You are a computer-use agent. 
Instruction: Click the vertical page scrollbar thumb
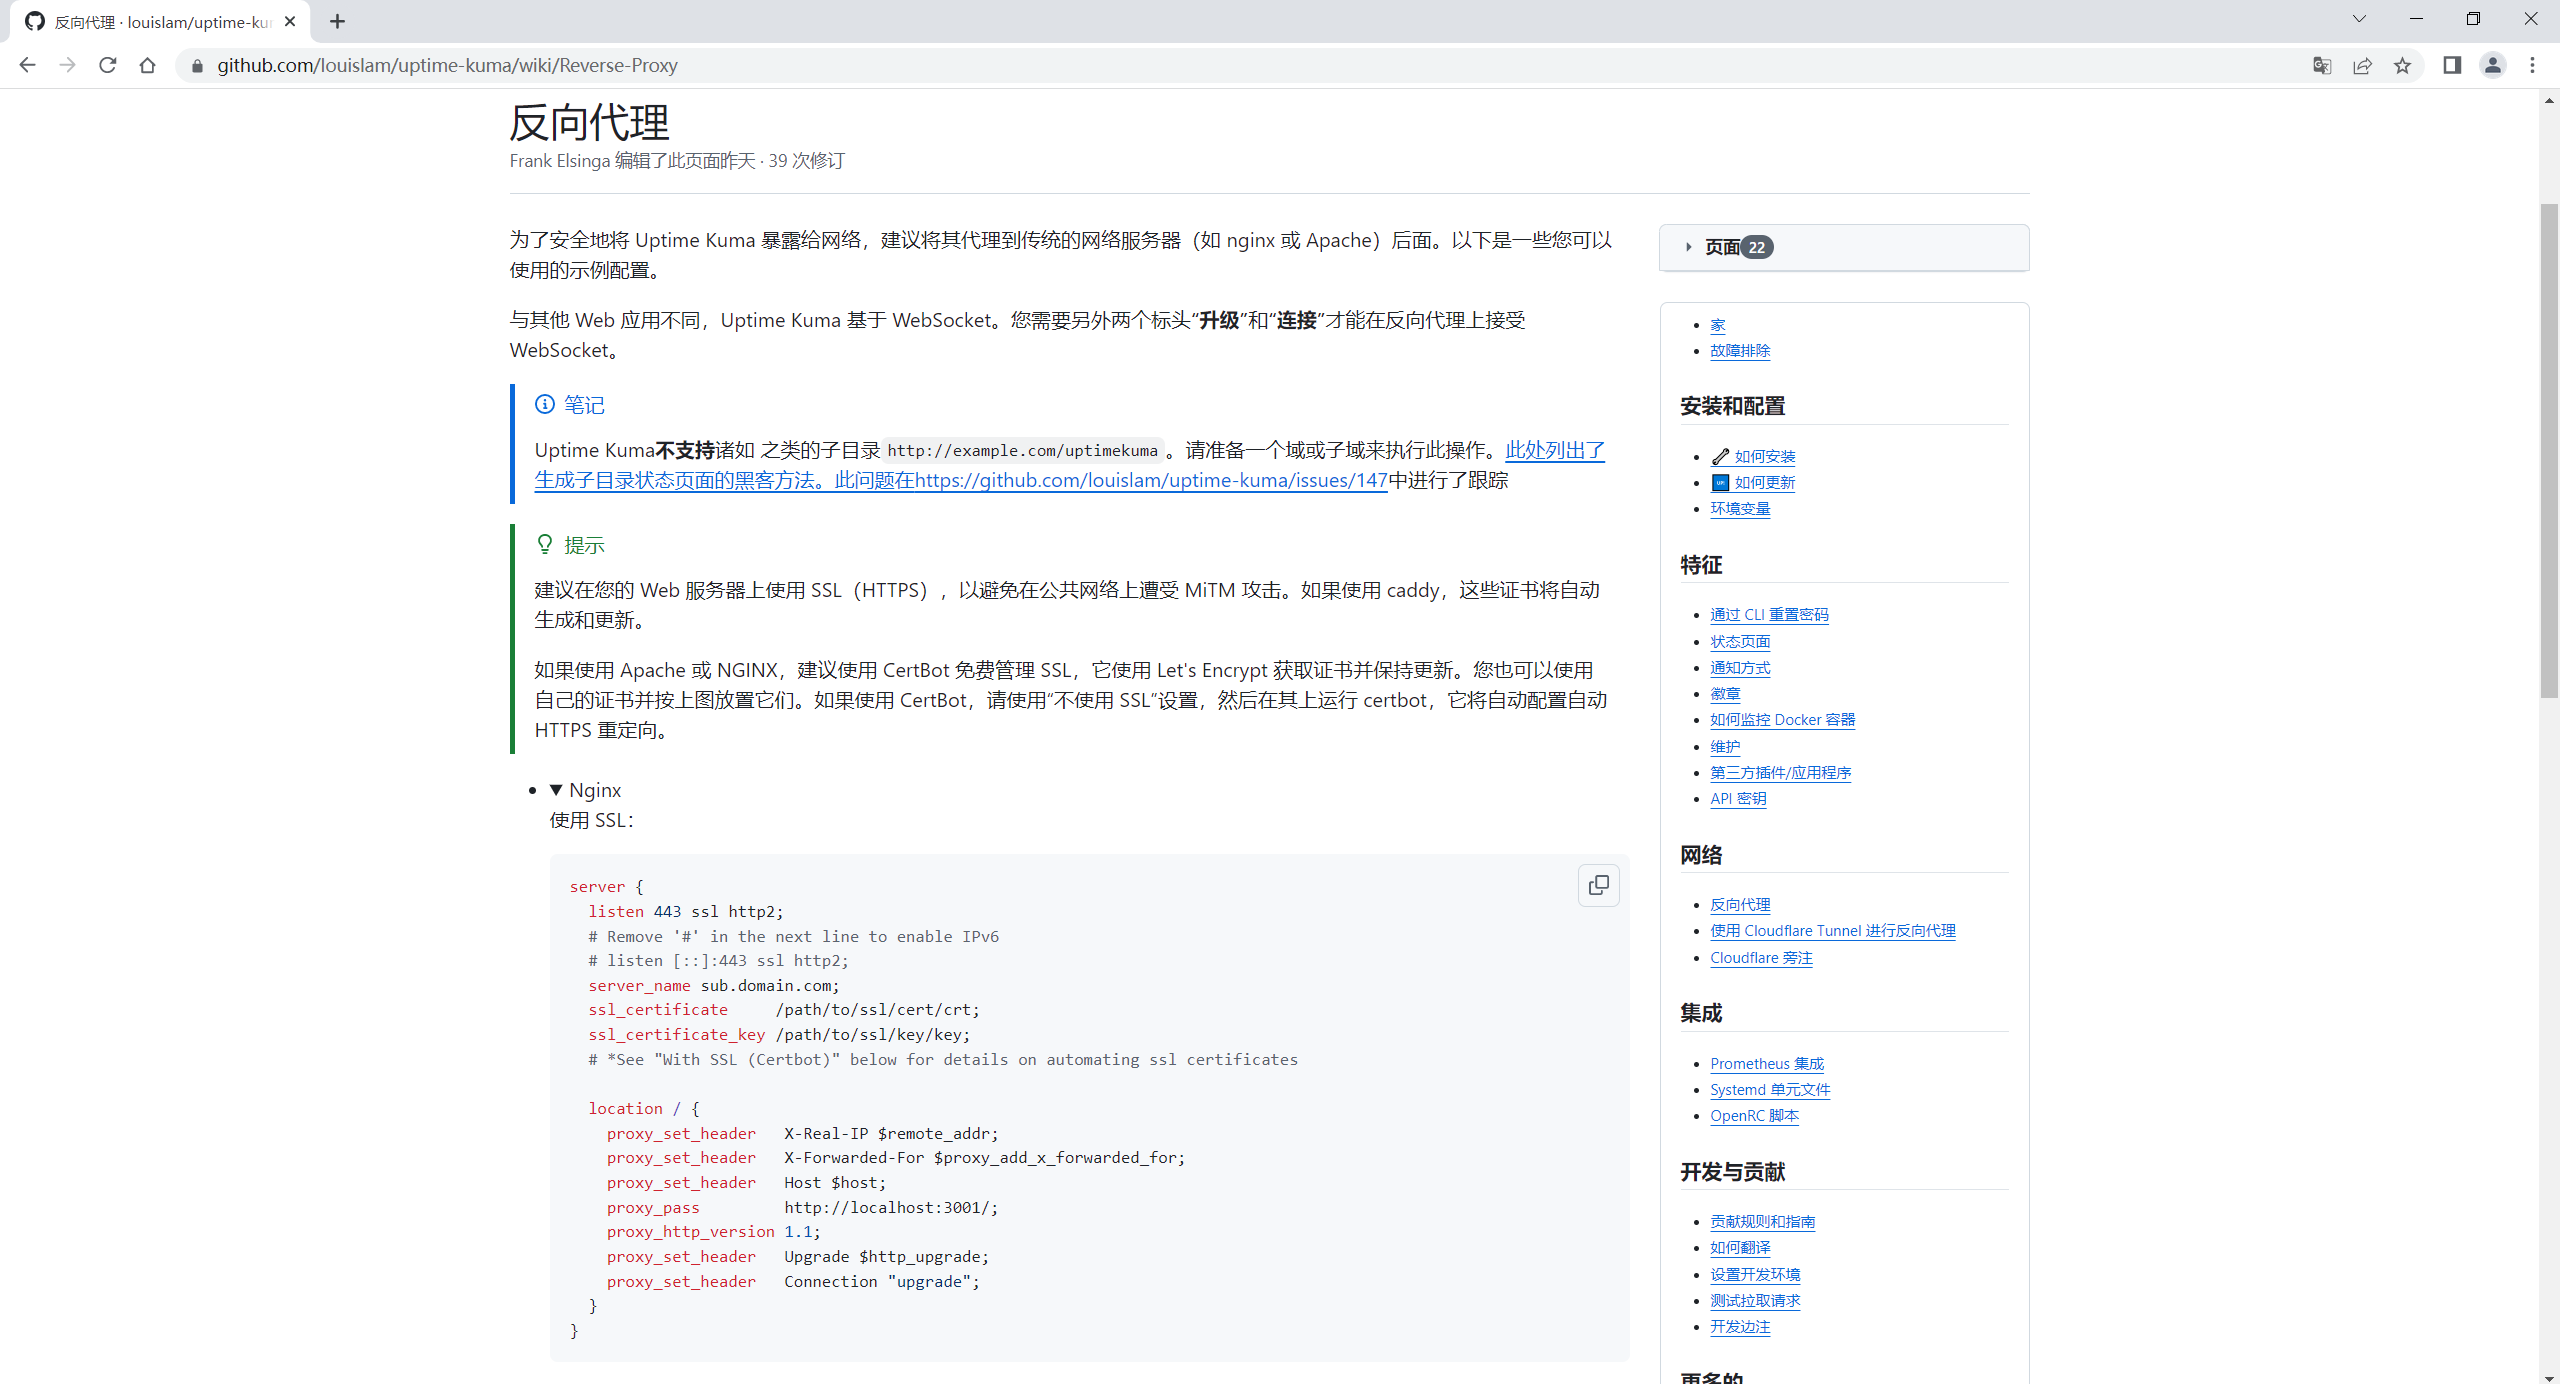pos(2549,450)
